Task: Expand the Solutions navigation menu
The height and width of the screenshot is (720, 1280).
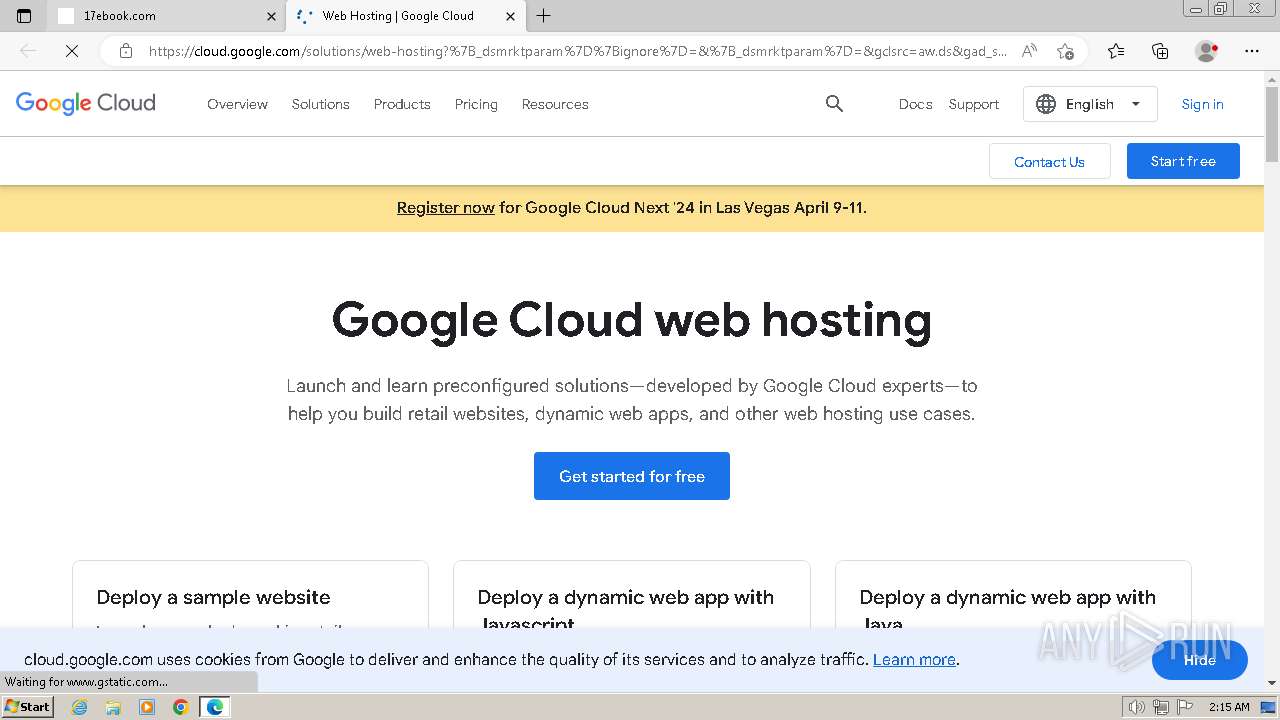Action: coord(320,104)
